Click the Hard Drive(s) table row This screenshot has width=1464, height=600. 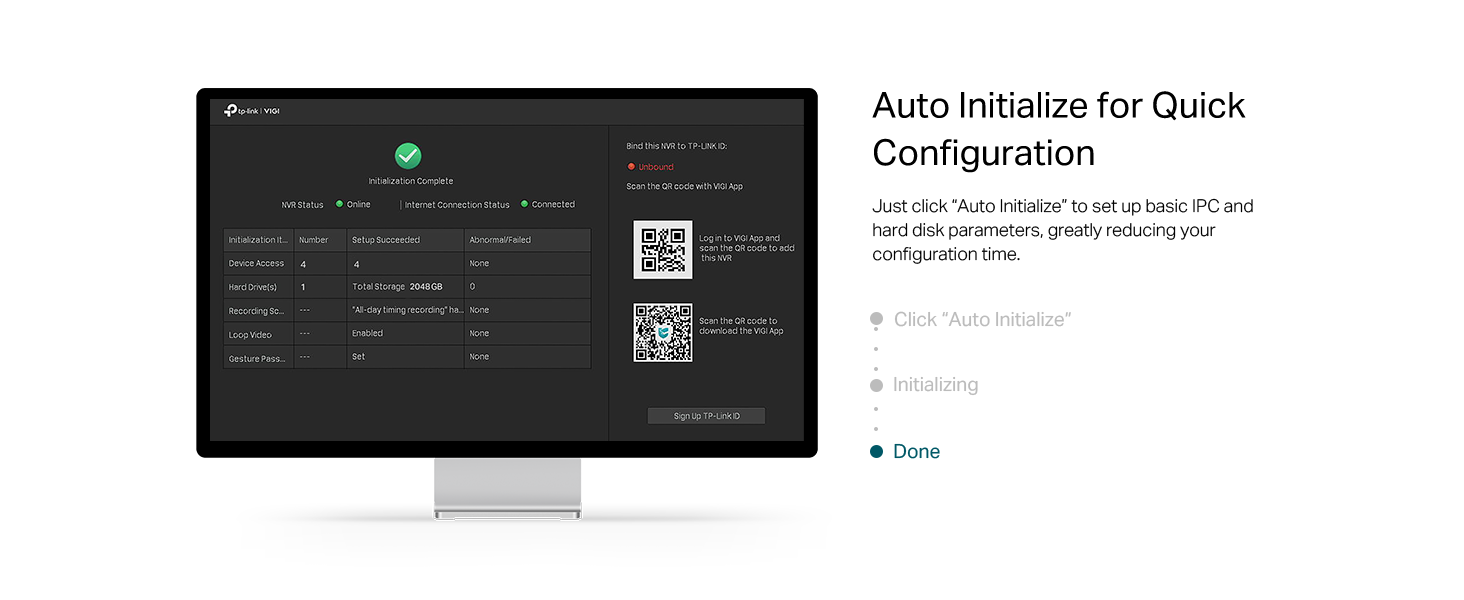point(406,287)
